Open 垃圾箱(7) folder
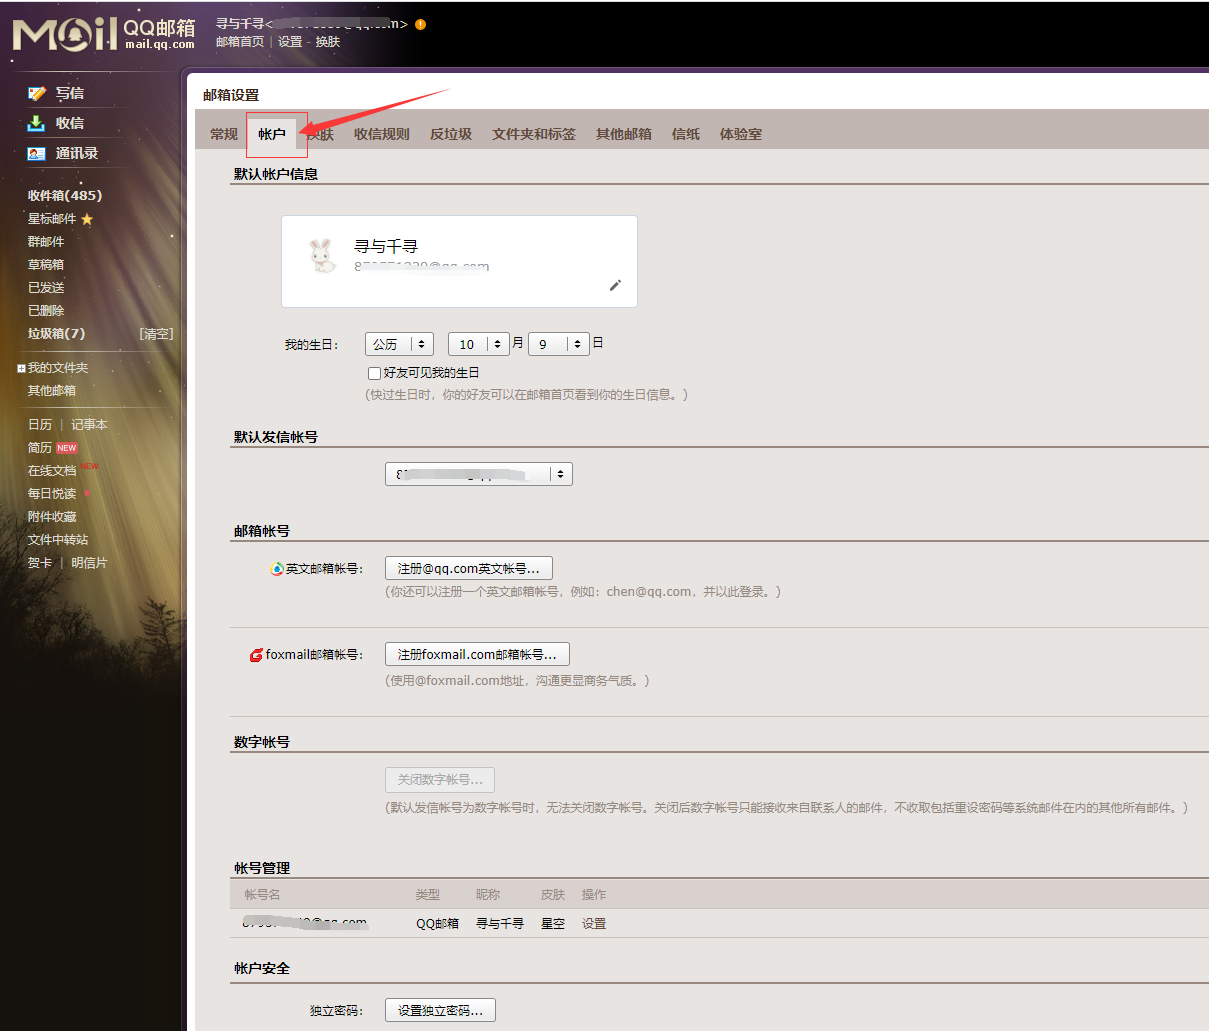The width and height of the screenshot is (1209, 1031). pyautogui.click(x=56, y=334)
